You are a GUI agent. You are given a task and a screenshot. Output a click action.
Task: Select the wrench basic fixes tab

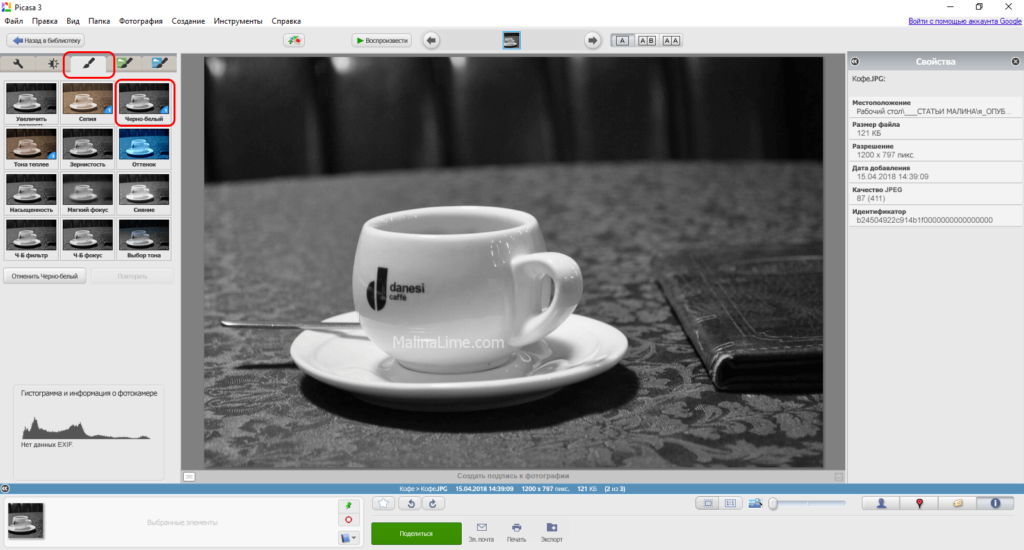[19, 63]
